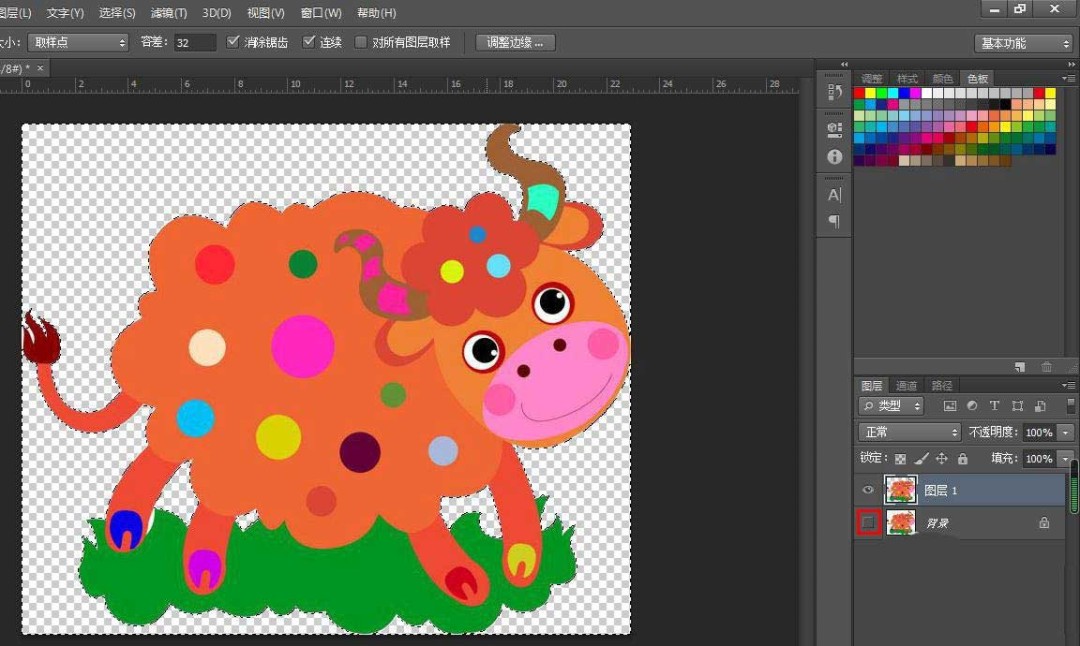
Task: Pick the red swatch in 色板 panel
Action: pos(859,93)
